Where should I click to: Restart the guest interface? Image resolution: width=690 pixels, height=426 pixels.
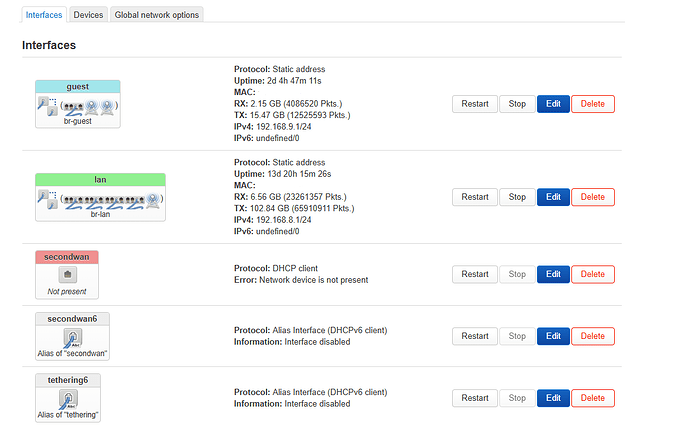click(475, 104)
